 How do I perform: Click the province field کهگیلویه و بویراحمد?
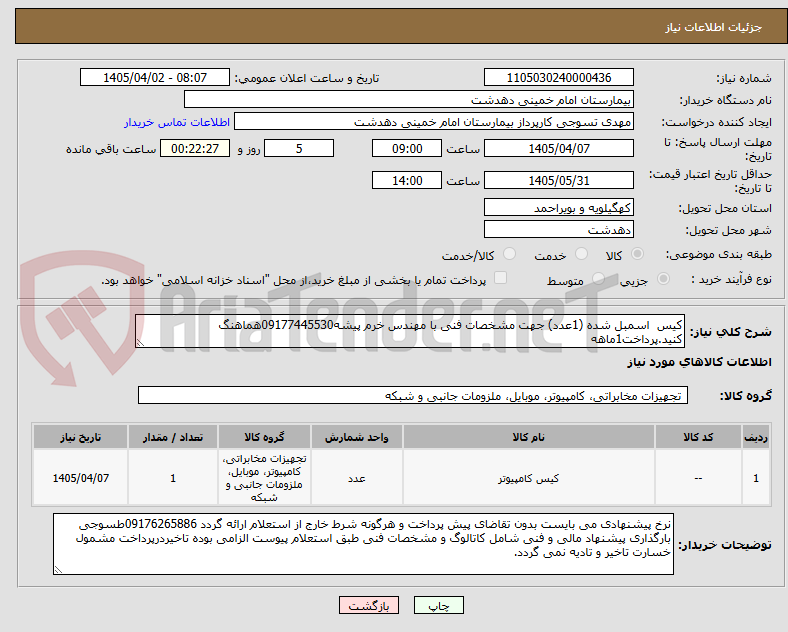click(x=558, y=207)
